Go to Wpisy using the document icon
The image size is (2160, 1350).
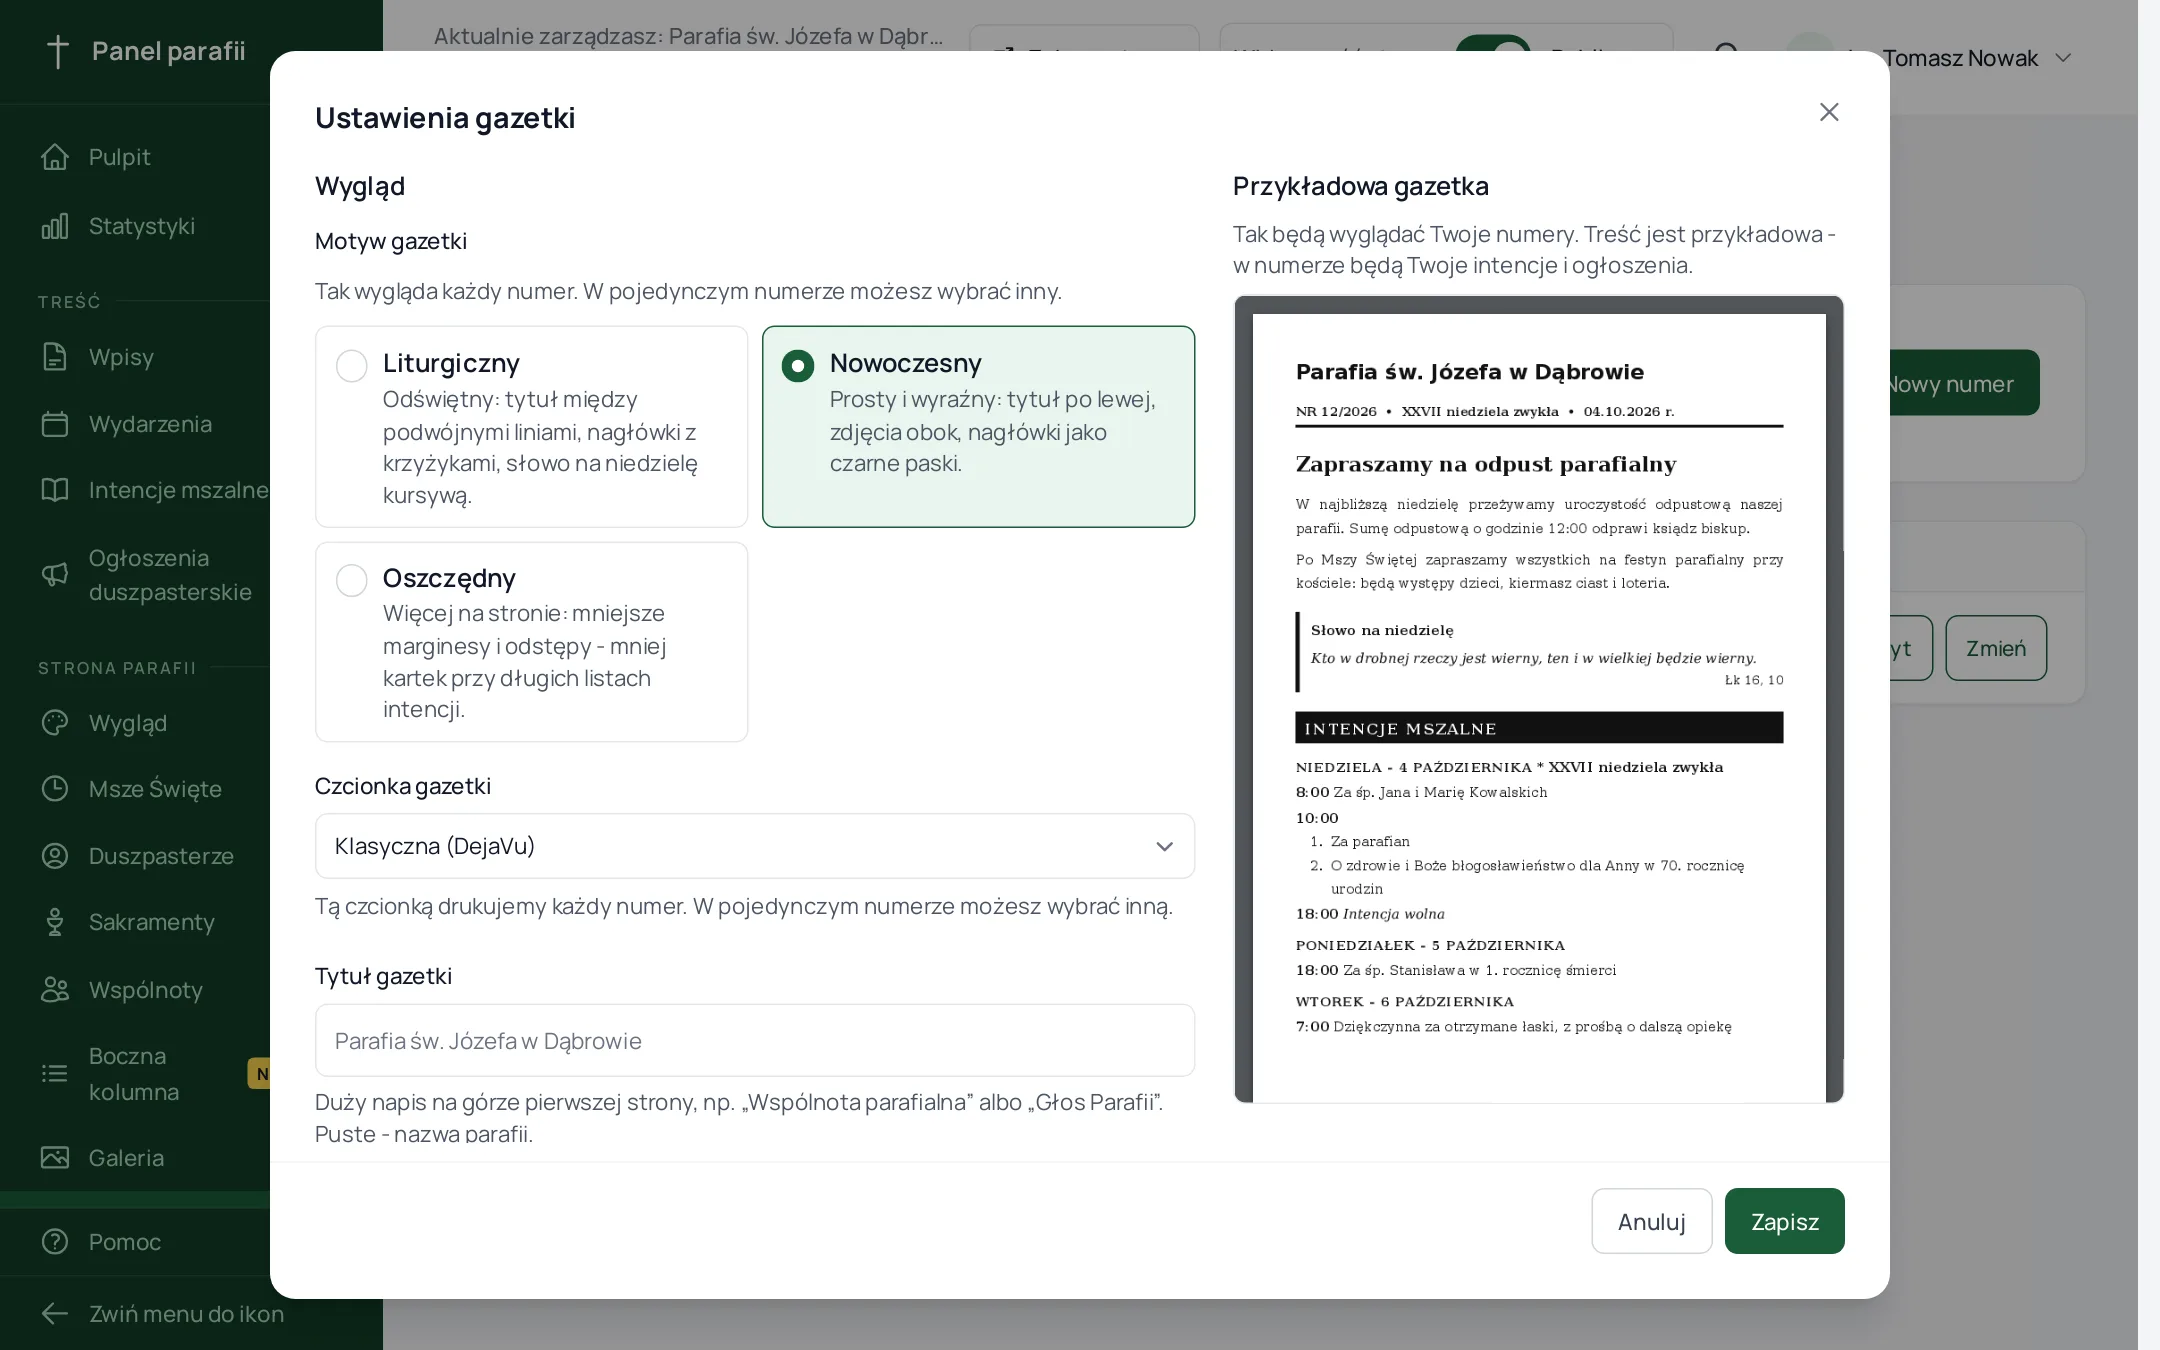pos(55,357)
